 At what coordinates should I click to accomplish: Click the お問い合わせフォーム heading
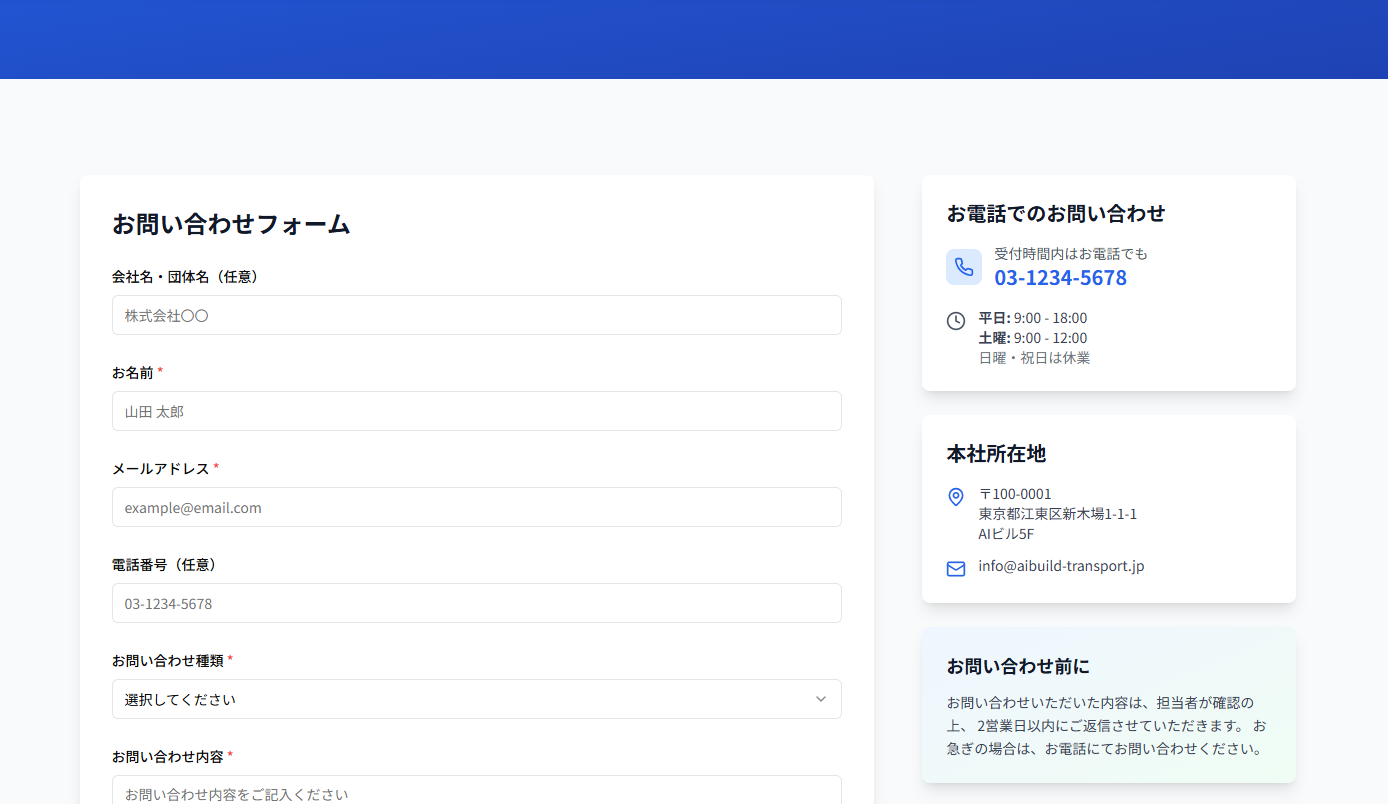pos(231,226)
